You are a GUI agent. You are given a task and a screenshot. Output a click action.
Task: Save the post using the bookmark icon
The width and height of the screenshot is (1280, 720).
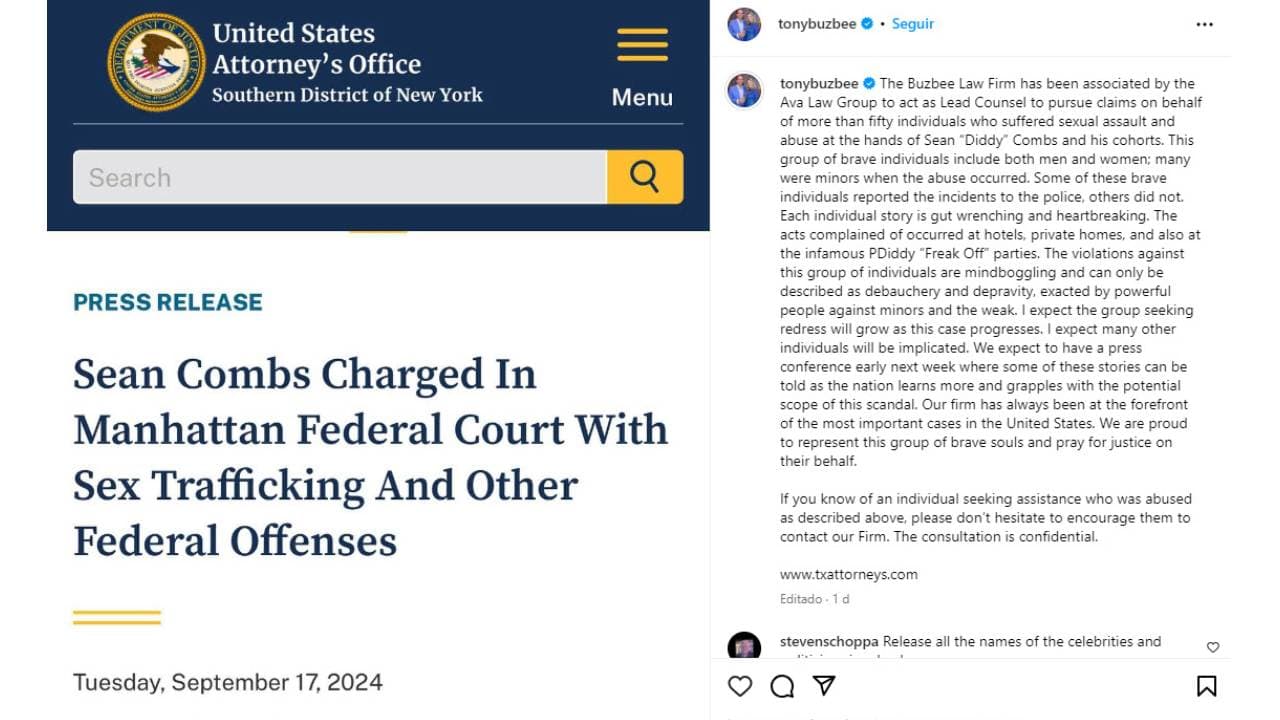click(x=1208, y=686)
